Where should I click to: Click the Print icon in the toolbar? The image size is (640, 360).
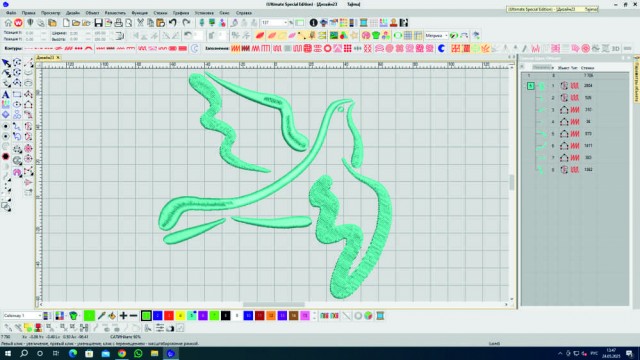pyautogui.click(x=118, y=22)
